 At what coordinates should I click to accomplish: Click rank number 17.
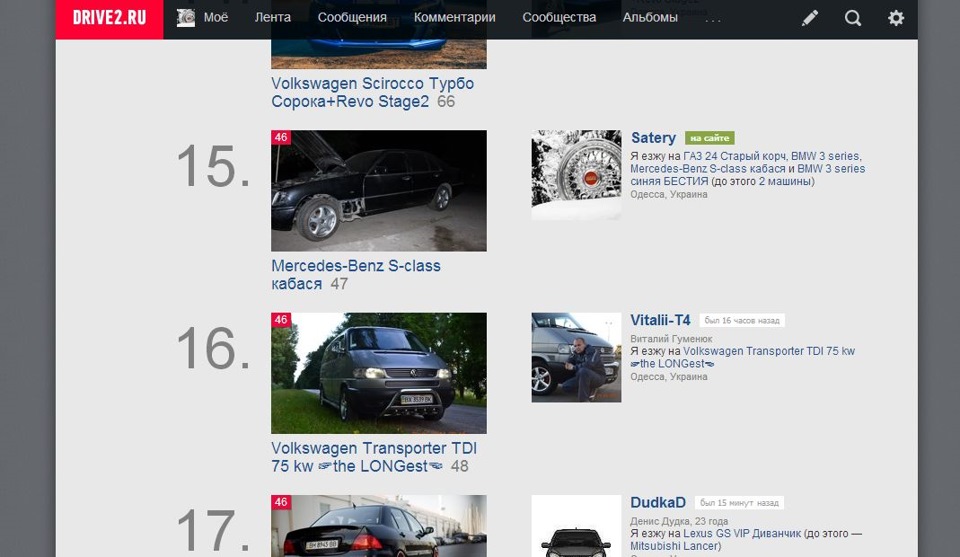coord(213,531)
